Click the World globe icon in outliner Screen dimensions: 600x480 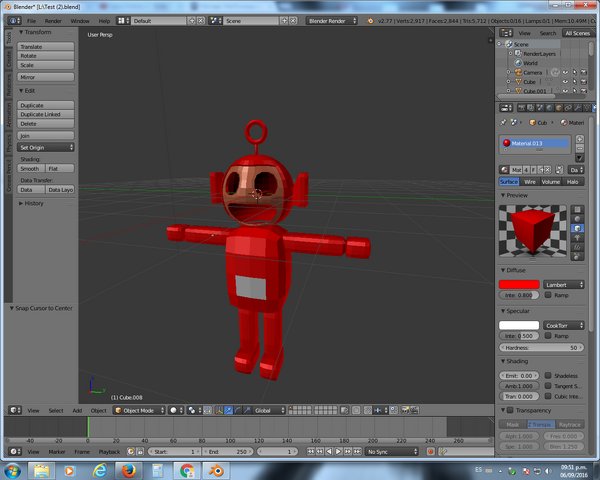pos(518,63)
